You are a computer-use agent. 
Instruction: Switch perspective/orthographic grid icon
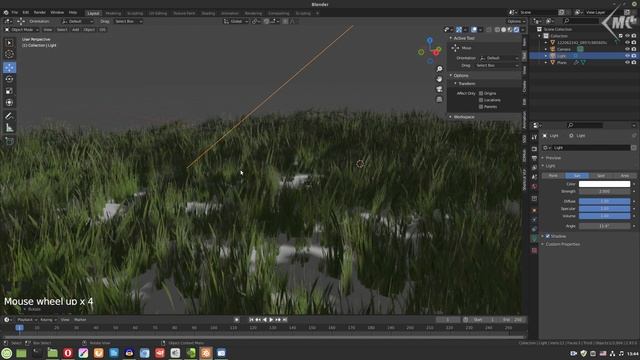pos(439,99)
